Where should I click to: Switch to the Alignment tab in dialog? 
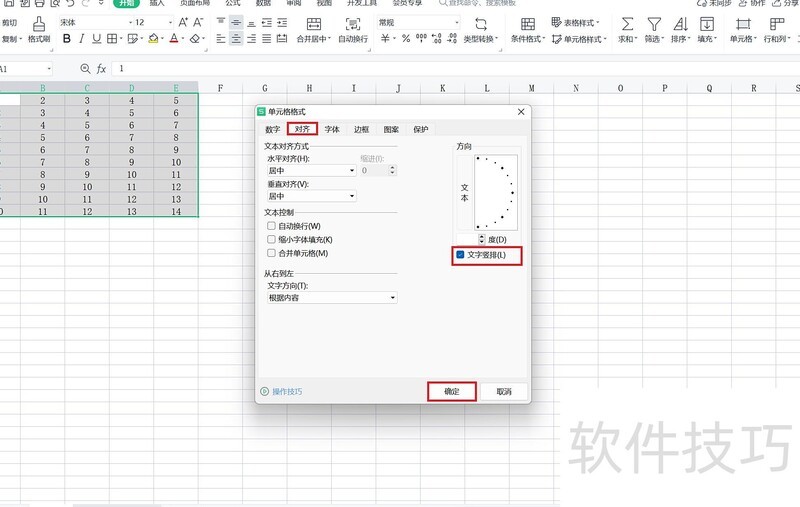[x=302, y=129]
